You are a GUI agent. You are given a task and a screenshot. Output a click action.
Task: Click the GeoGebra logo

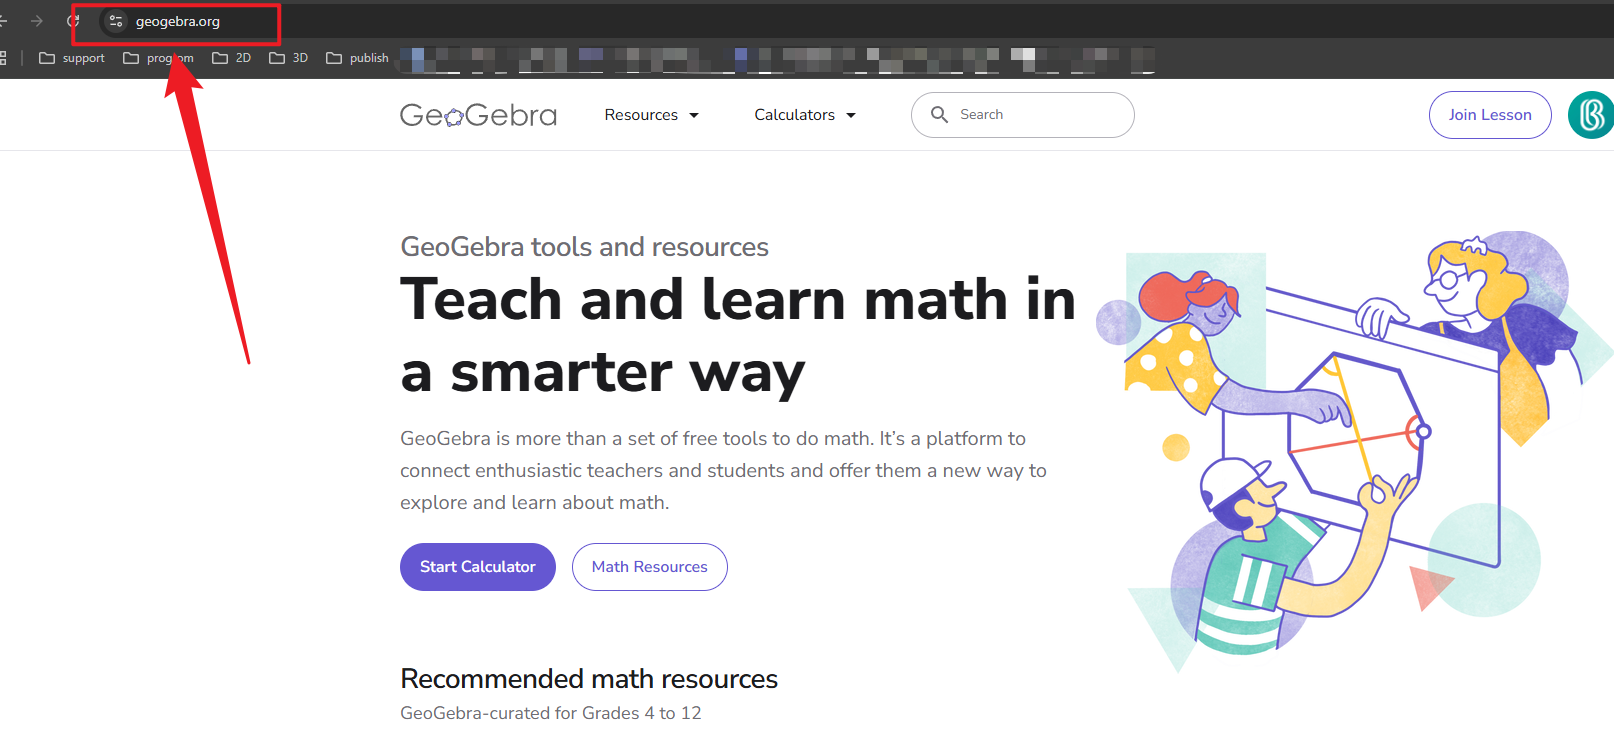tap(478, 115)
